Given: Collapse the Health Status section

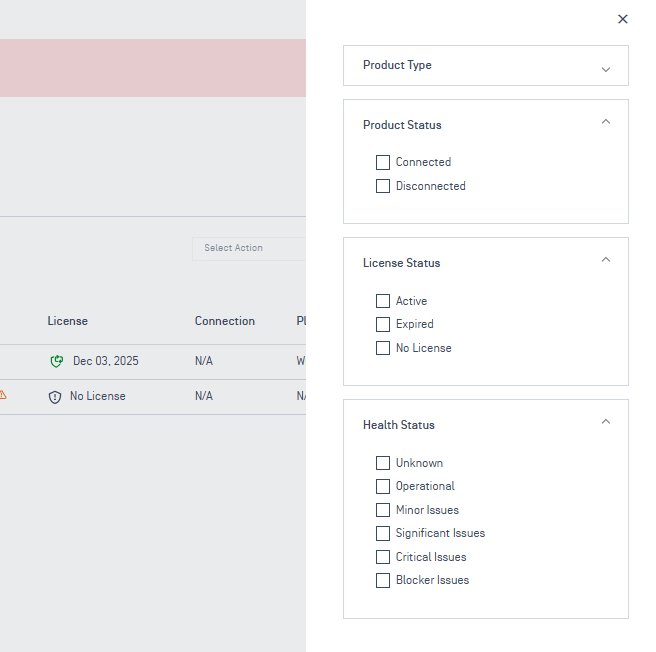Looking at the screenshot, I should click(x=605, y=422).
